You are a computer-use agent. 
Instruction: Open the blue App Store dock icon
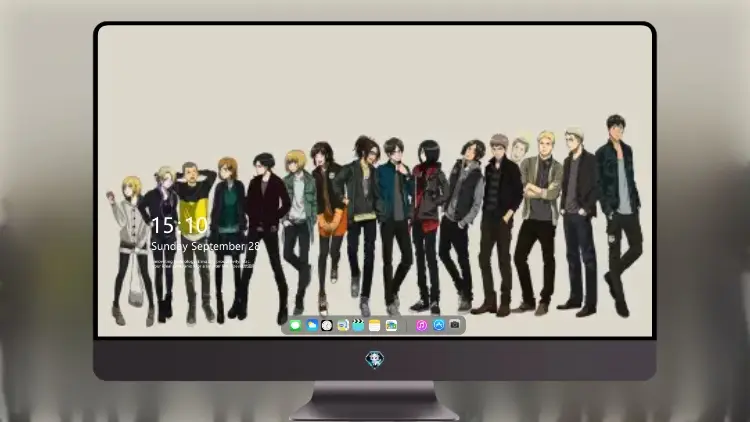(x=439, y=325)
